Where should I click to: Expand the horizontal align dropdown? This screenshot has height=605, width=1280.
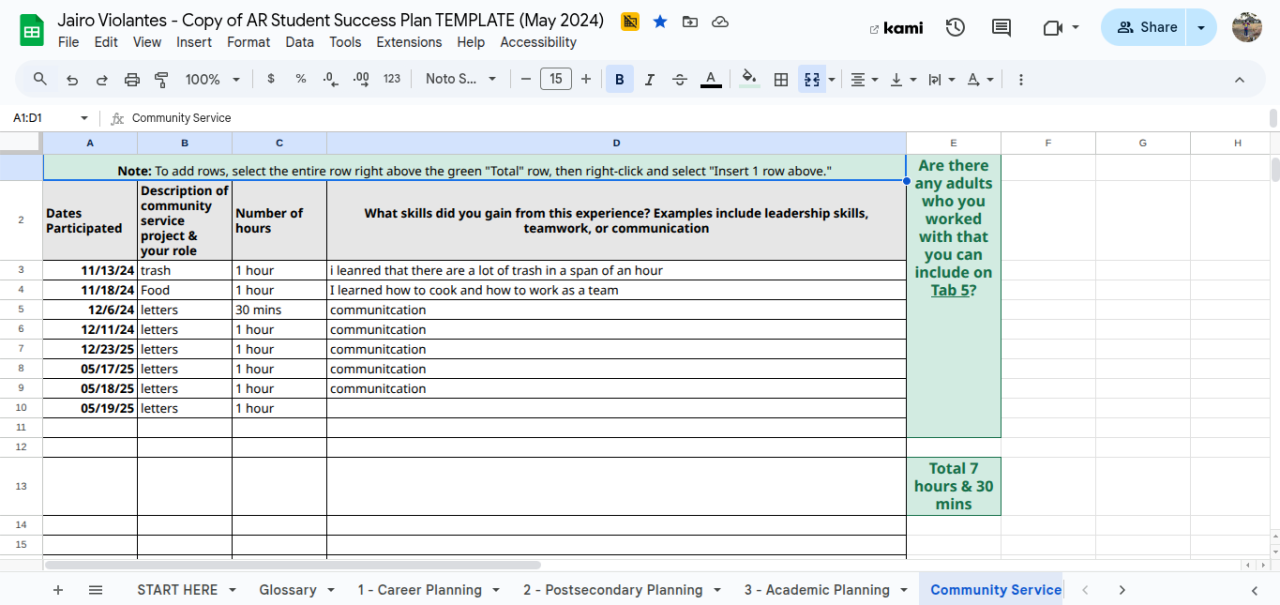pos(863,79)
